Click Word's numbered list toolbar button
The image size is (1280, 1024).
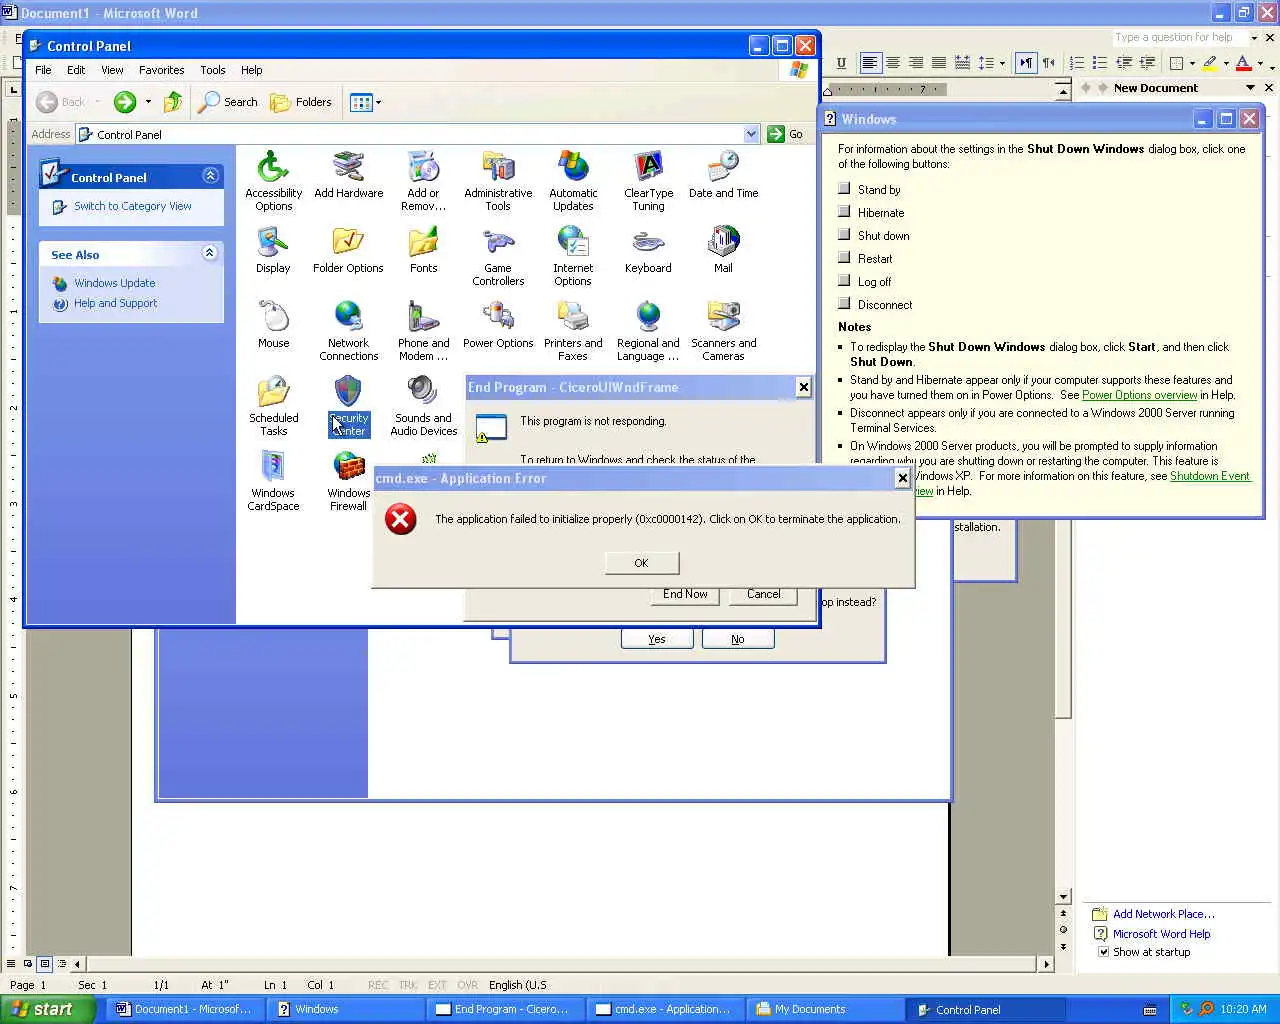click(x=1077, y=63)
